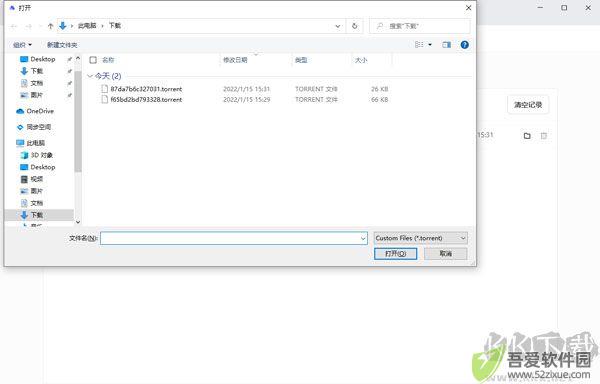600x384 pixels.
Task: Sort by the 修改日期 column header
Action: pos(235,60)
